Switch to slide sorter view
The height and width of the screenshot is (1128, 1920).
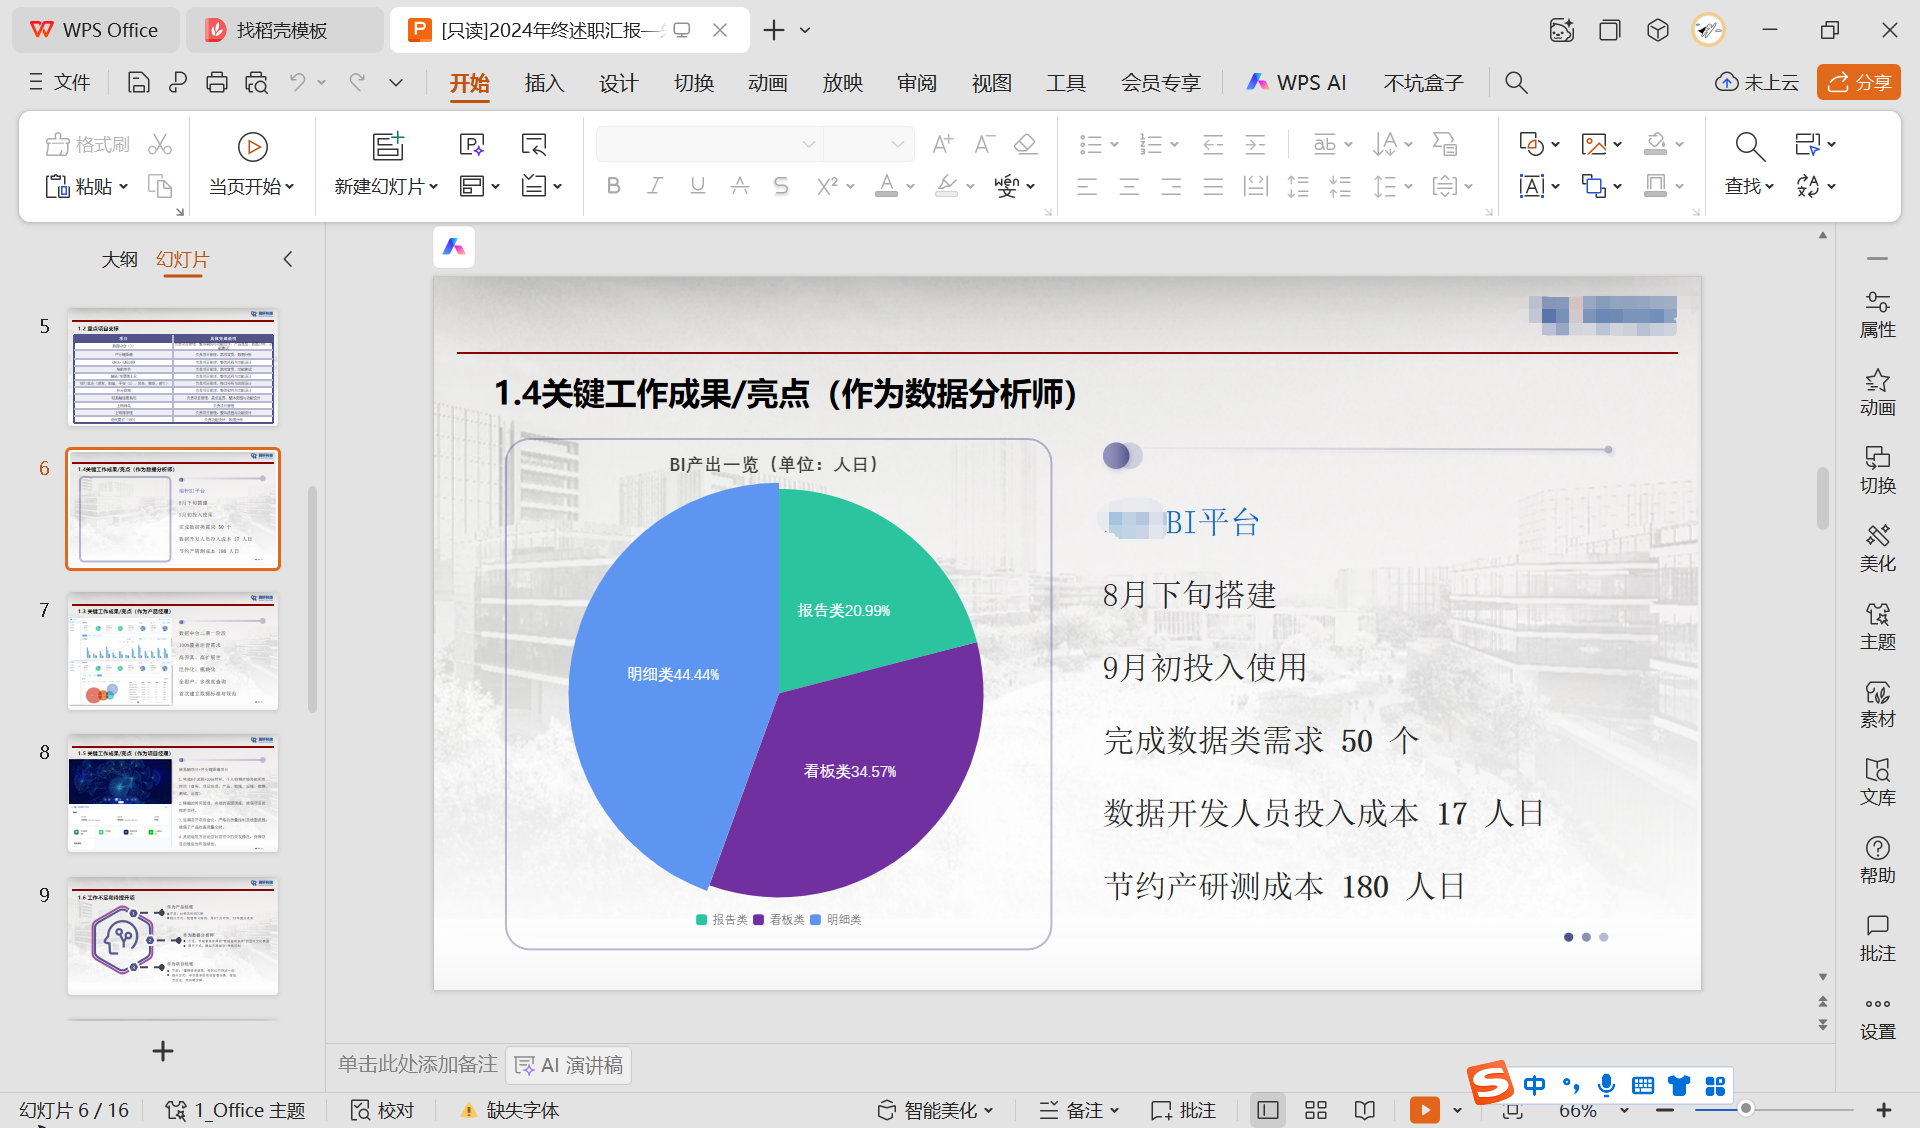pyautogui.click(x=1315, y=1110)
